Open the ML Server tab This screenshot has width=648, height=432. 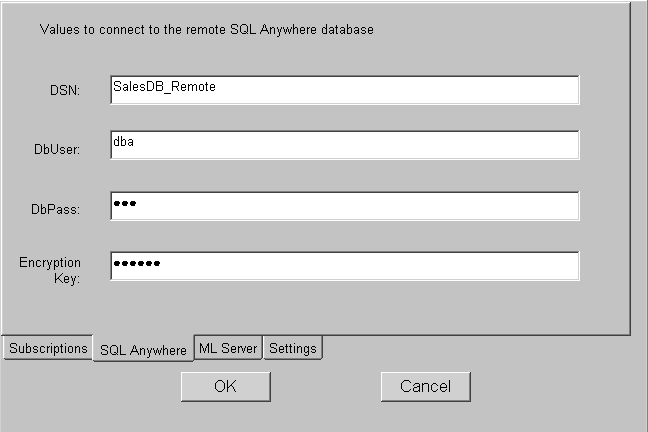[x=228, y=348]
